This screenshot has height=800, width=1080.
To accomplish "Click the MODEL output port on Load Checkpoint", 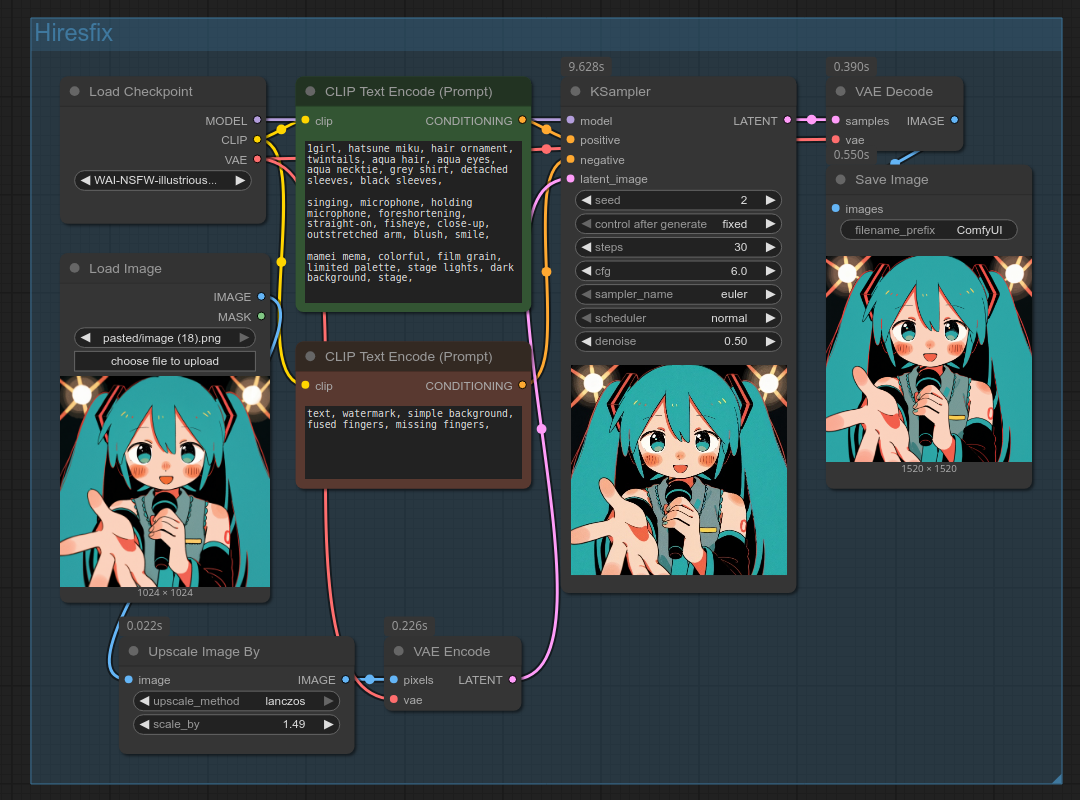I will click(x=257, y=120).
